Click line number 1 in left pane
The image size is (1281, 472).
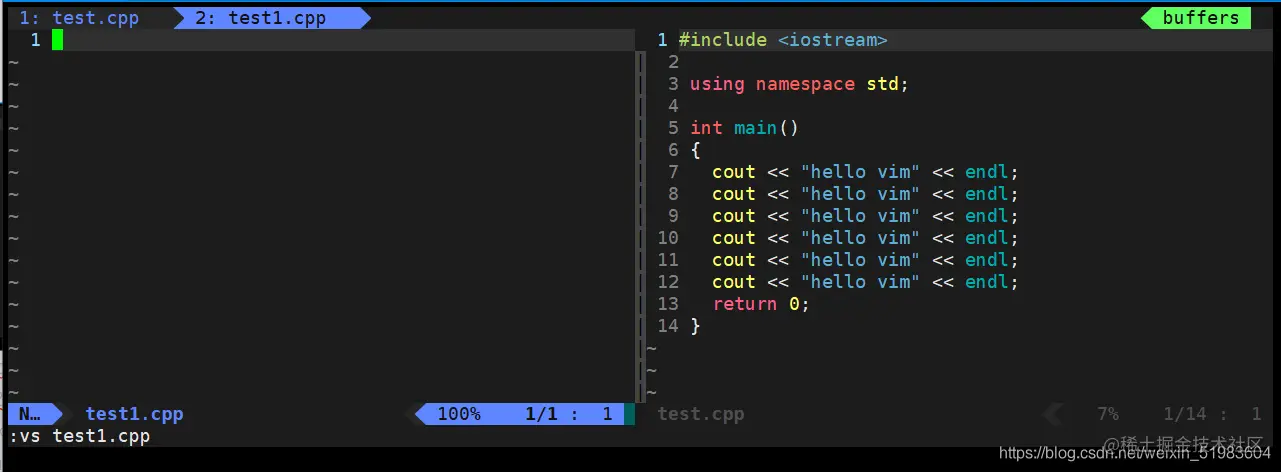[x=36, y=40]
